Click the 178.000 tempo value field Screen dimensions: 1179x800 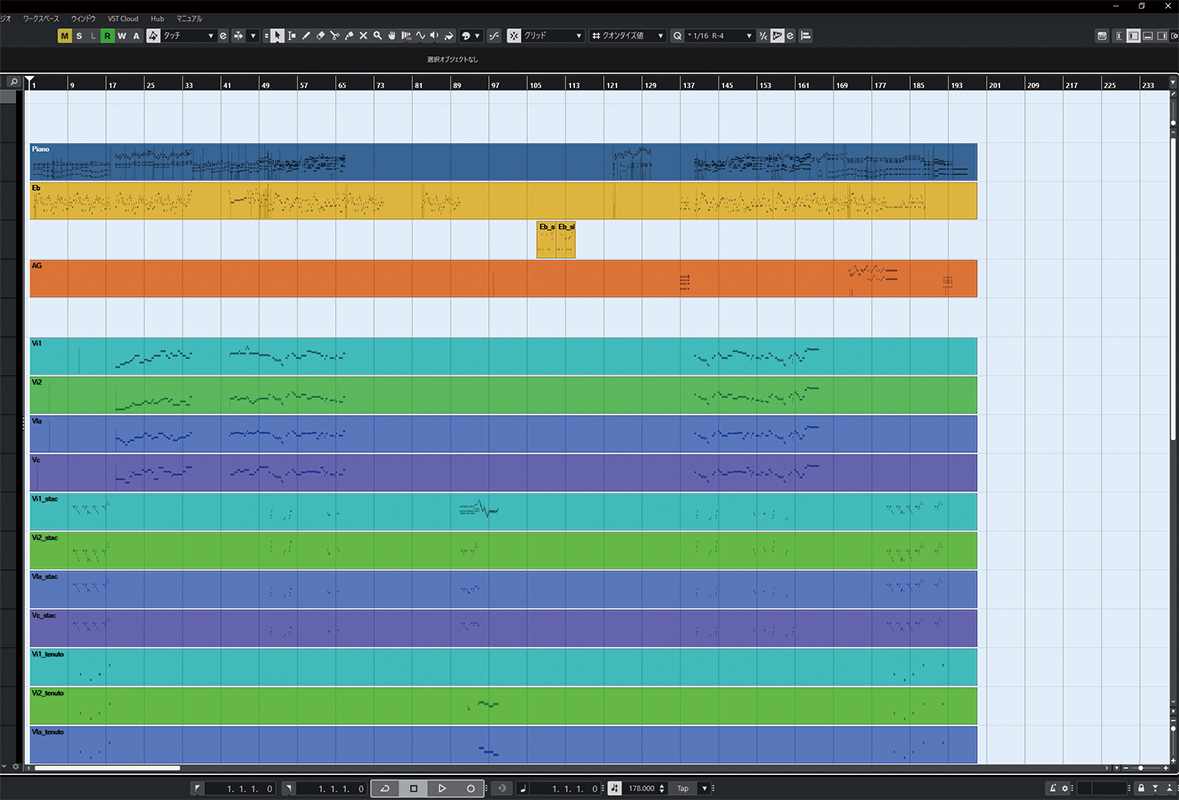pos(641,788)
